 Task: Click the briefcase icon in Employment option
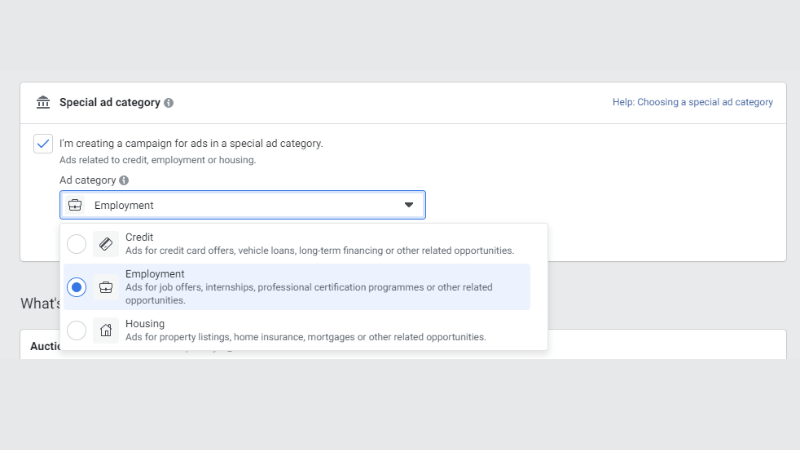tap(106, 287)
